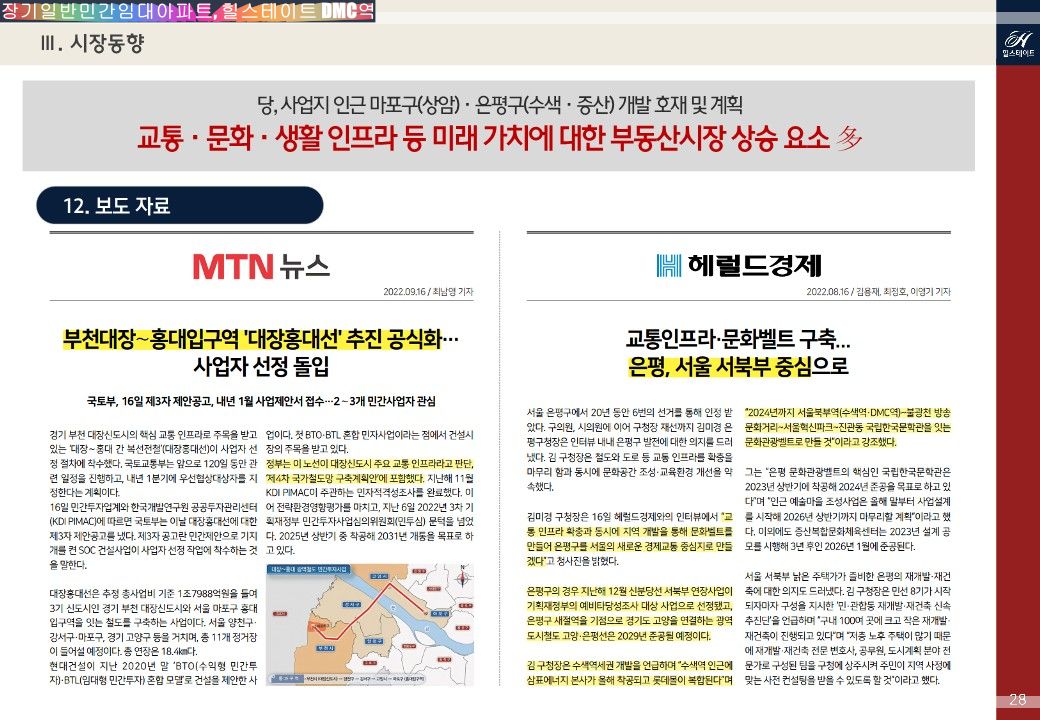The width and height of the screenshot is (1040, 720).
Task: Click the highlighted quote beginning '2024년까지 서울북부역'
Action: tap(848, 426)
